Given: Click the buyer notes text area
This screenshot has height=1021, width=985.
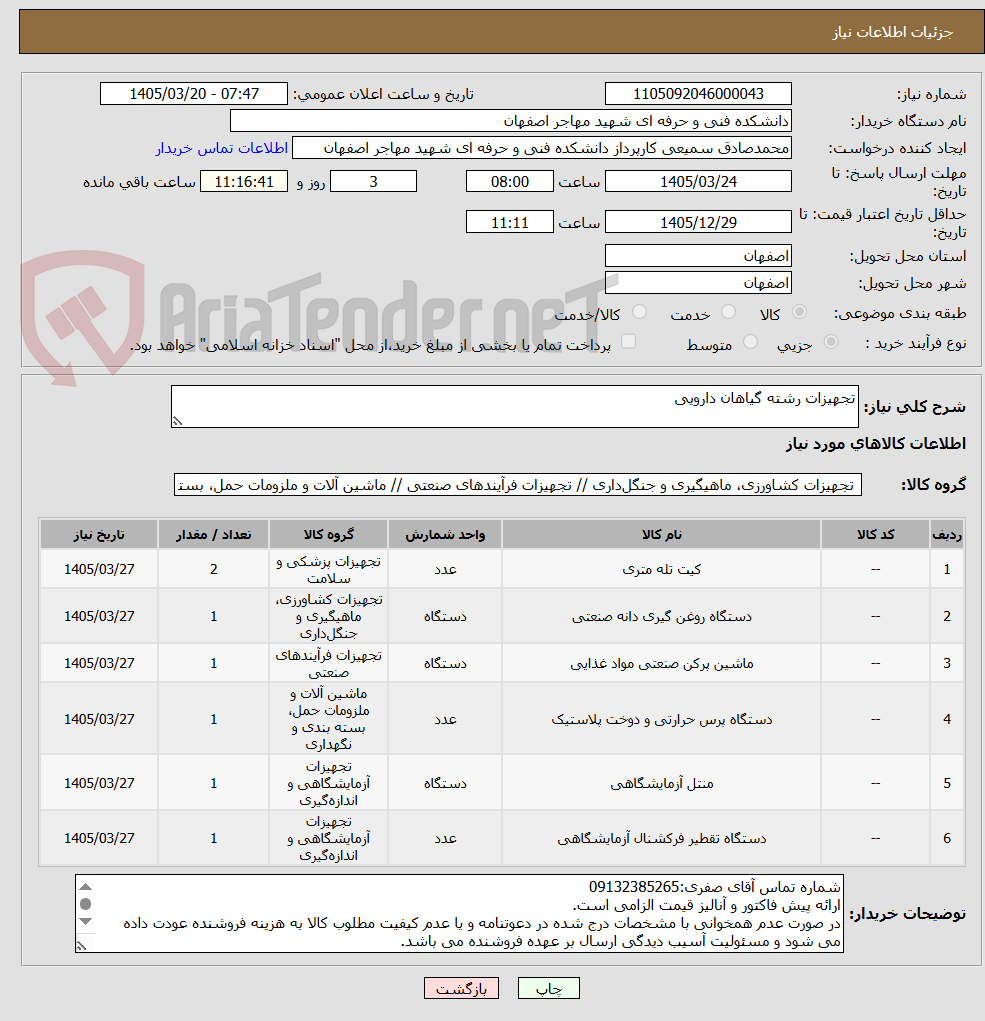Looking at the screenshot, I should [x=460, y=914].
